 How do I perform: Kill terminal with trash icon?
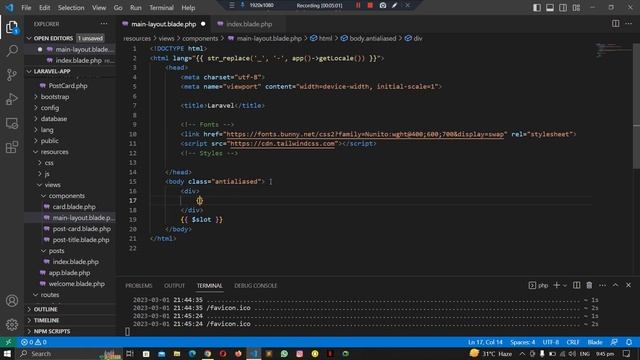click(x=589, y=285)
